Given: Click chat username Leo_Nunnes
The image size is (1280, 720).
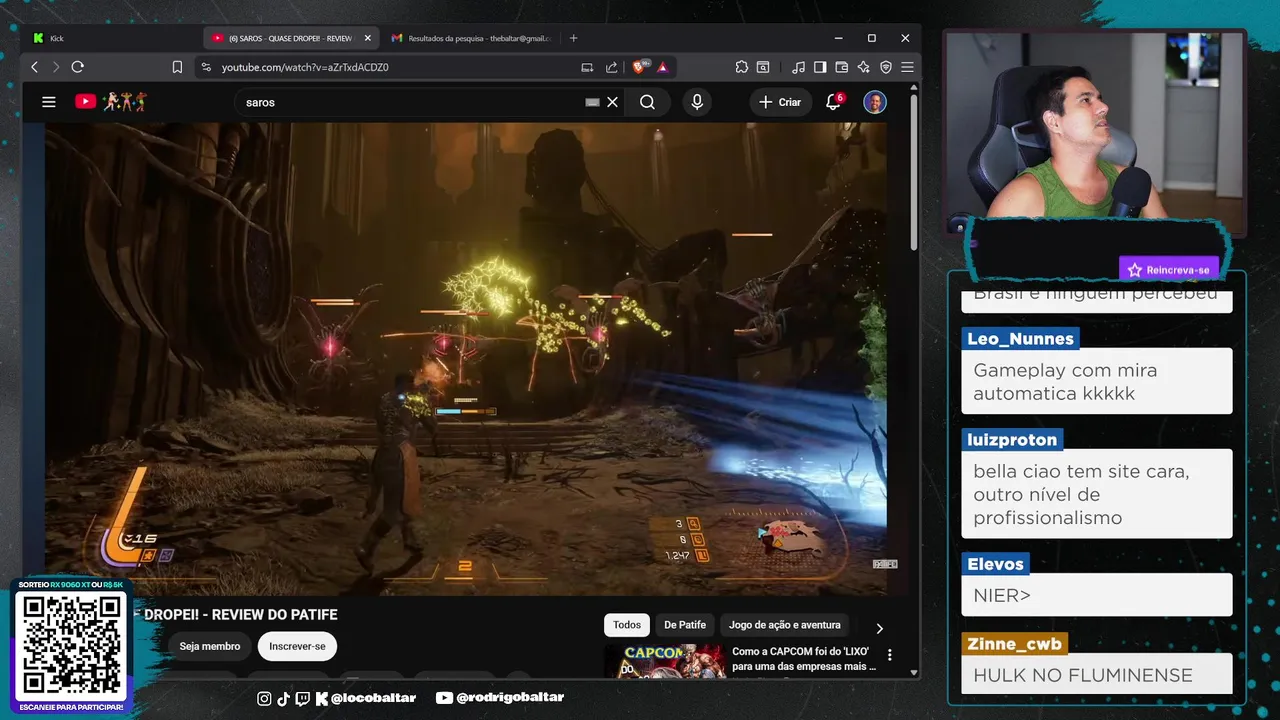Looking at the screenshot, I should [1020, 339].
